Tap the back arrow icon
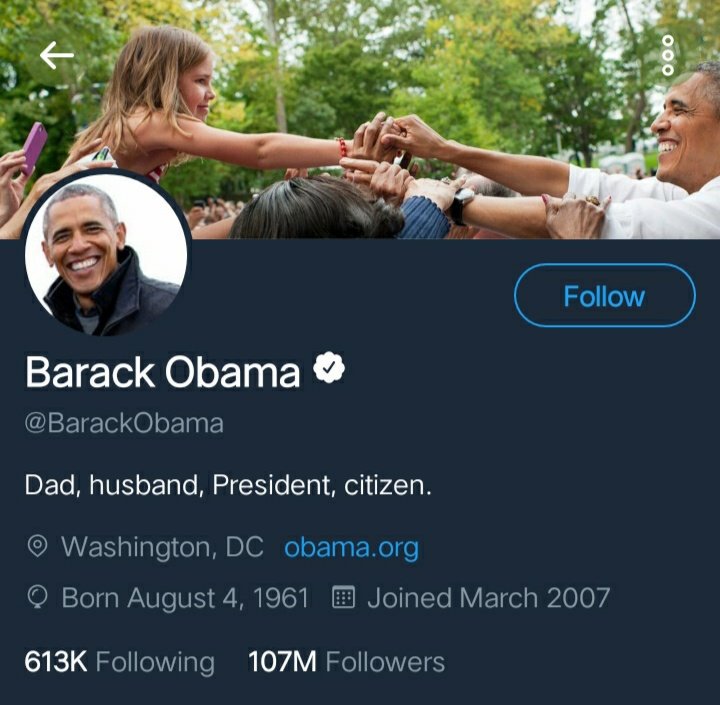720x705 pixels. [56, 55]
